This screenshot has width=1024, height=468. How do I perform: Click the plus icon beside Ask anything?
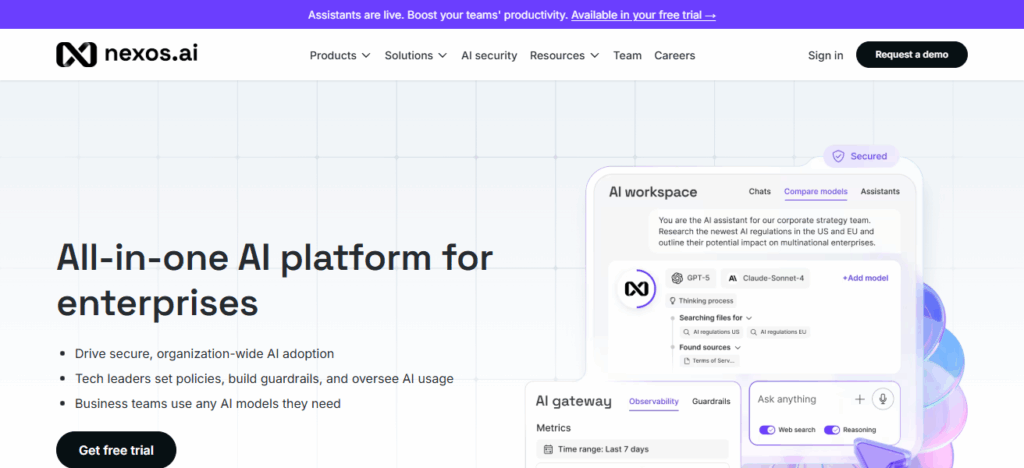[859, 399]
